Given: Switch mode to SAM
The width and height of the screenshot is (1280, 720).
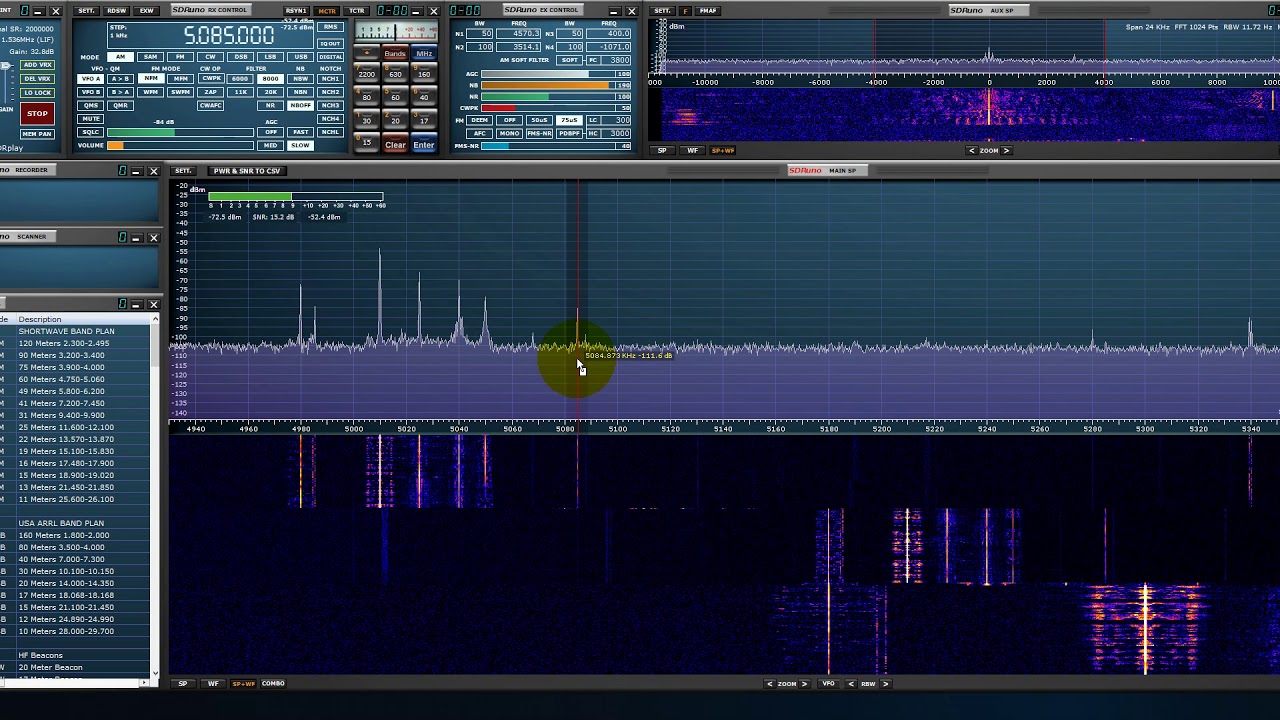Looking at the screenshot, I should click(151, 57).
